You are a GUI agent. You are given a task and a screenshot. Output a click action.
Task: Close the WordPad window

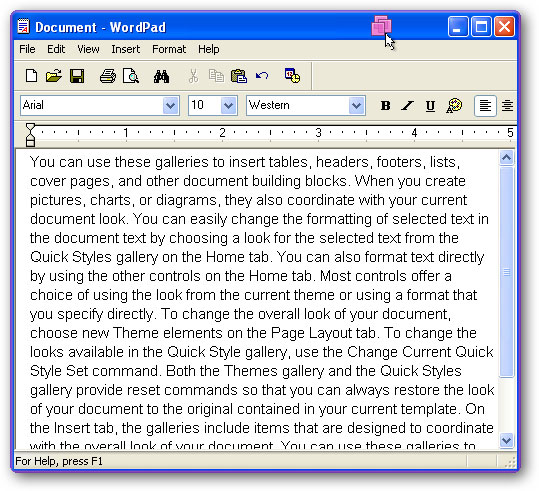click(x=504, y=26)
